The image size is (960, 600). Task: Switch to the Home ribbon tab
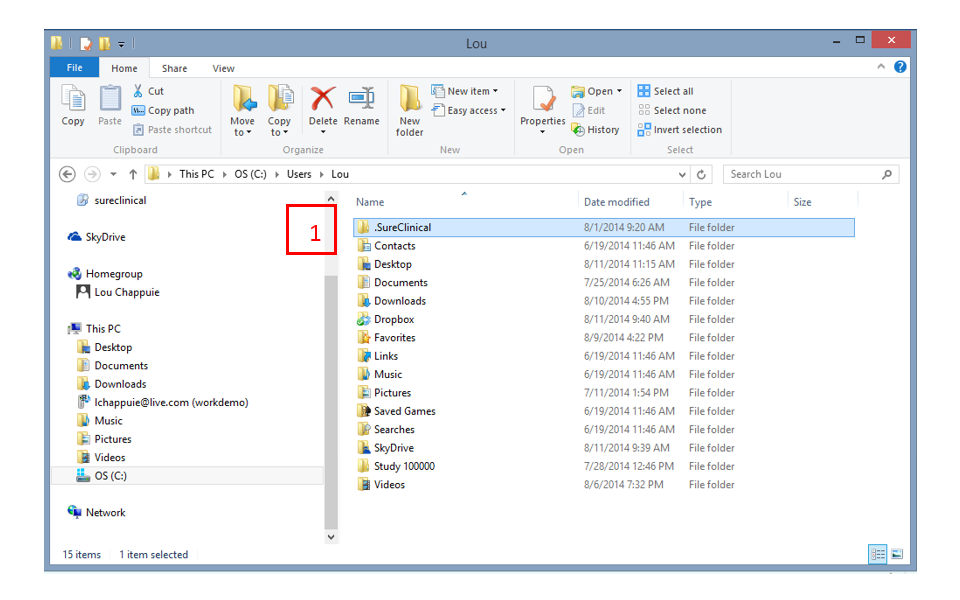coord(124,68)
